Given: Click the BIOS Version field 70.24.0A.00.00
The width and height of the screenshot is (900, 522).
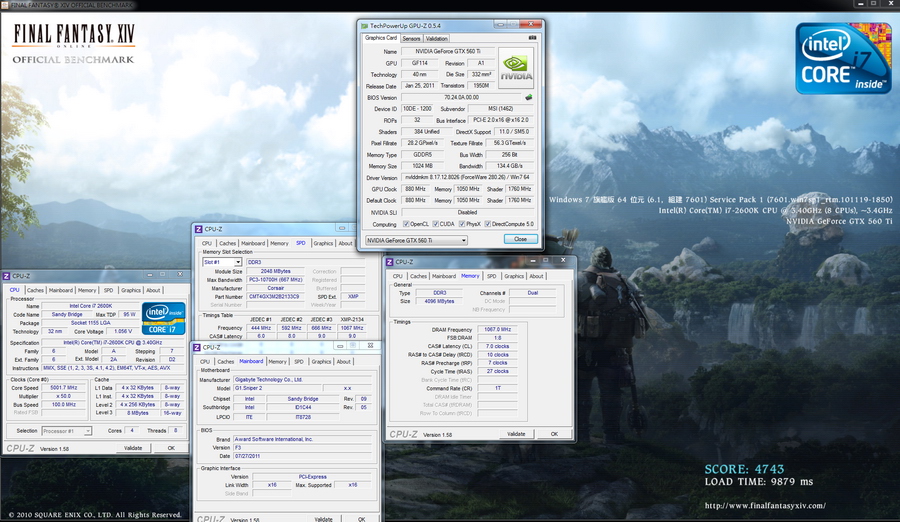Looking at the screenshot, I should click(x=461, y=98).
